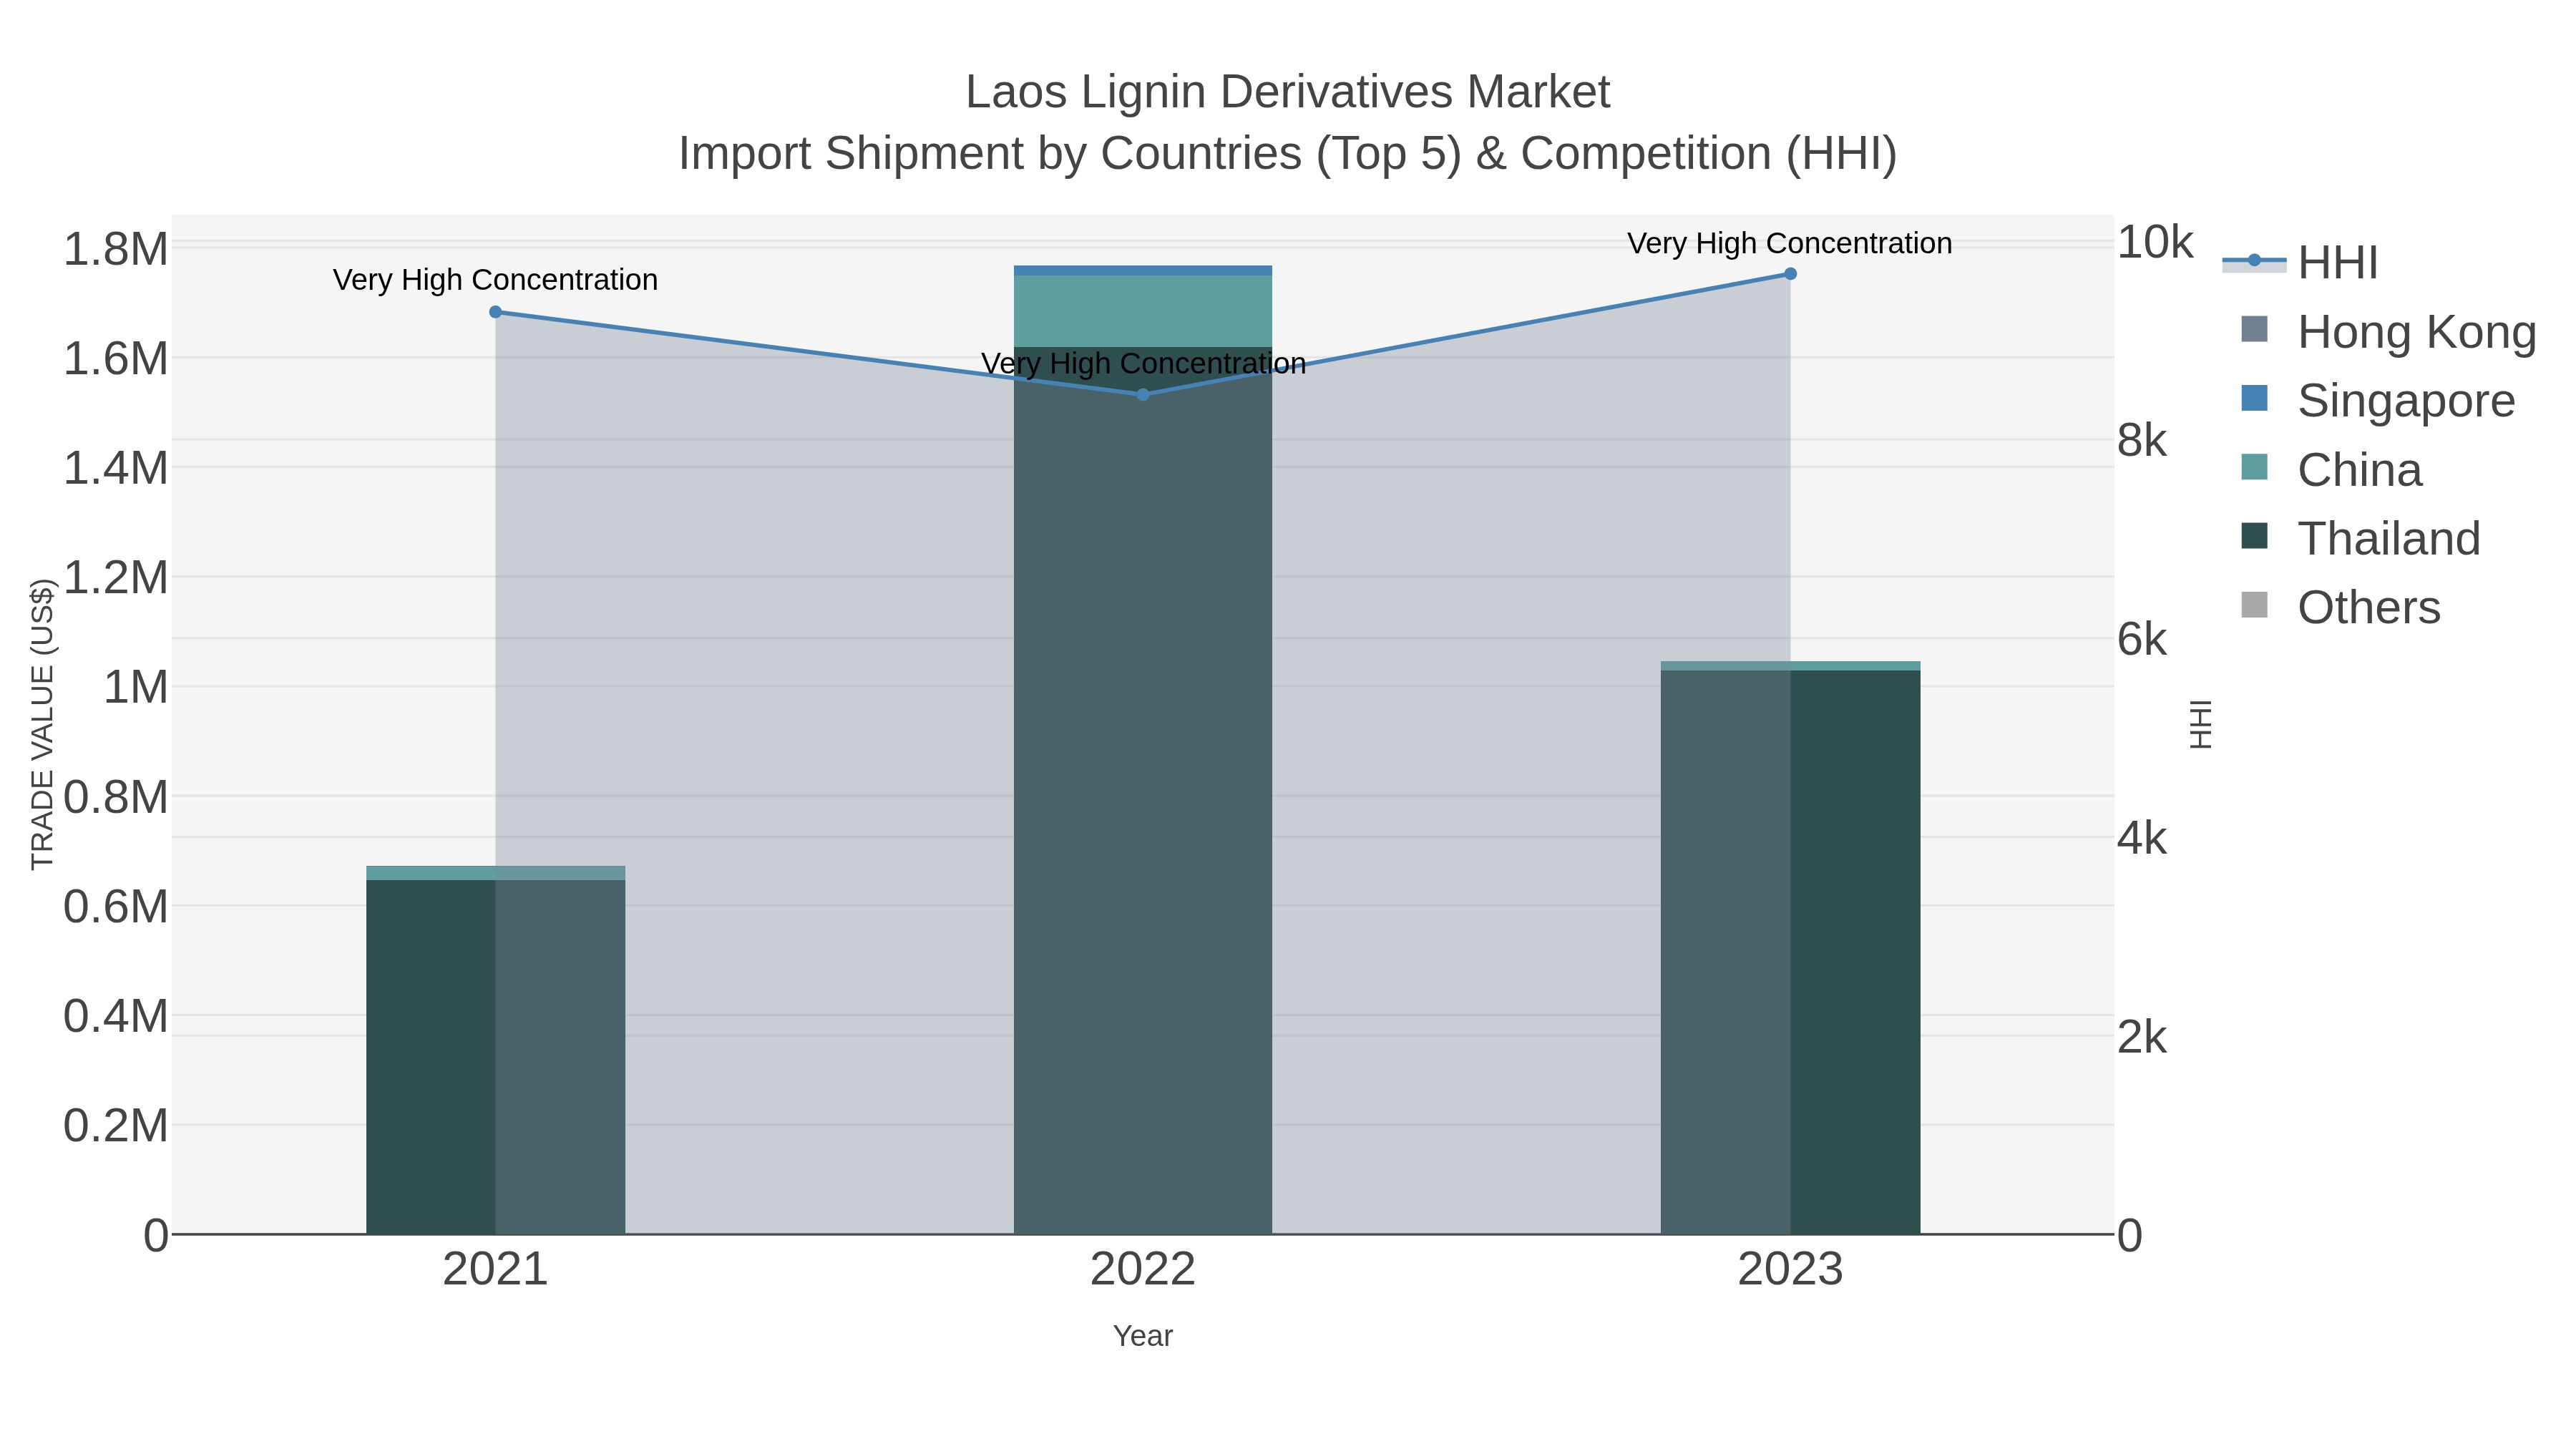Click the 1.2M left axis tick
Viewport: 2576px width, 1449px height.
tap(116, 578)
